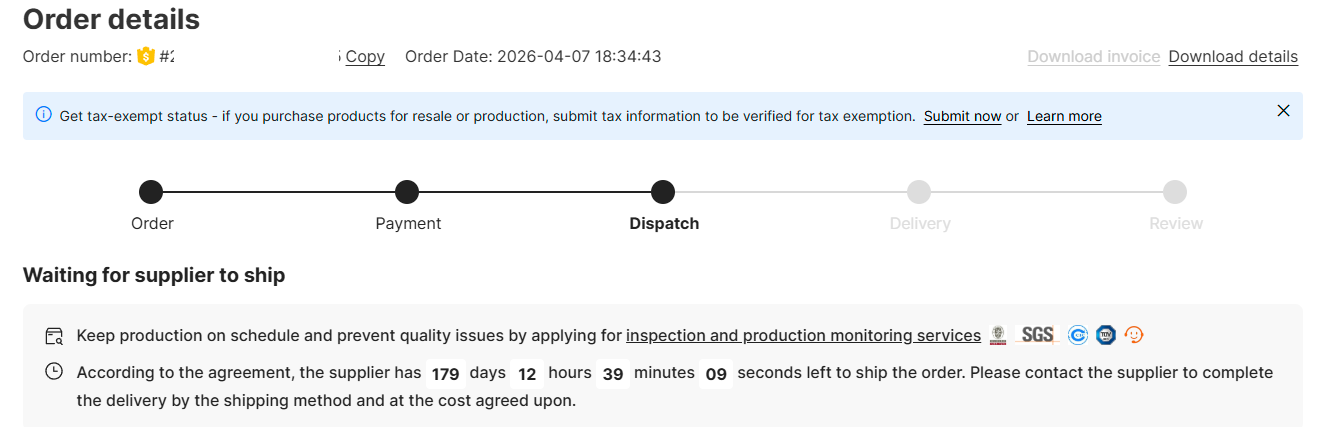Click the Bureau Veritas logo icon

point(998,335)
